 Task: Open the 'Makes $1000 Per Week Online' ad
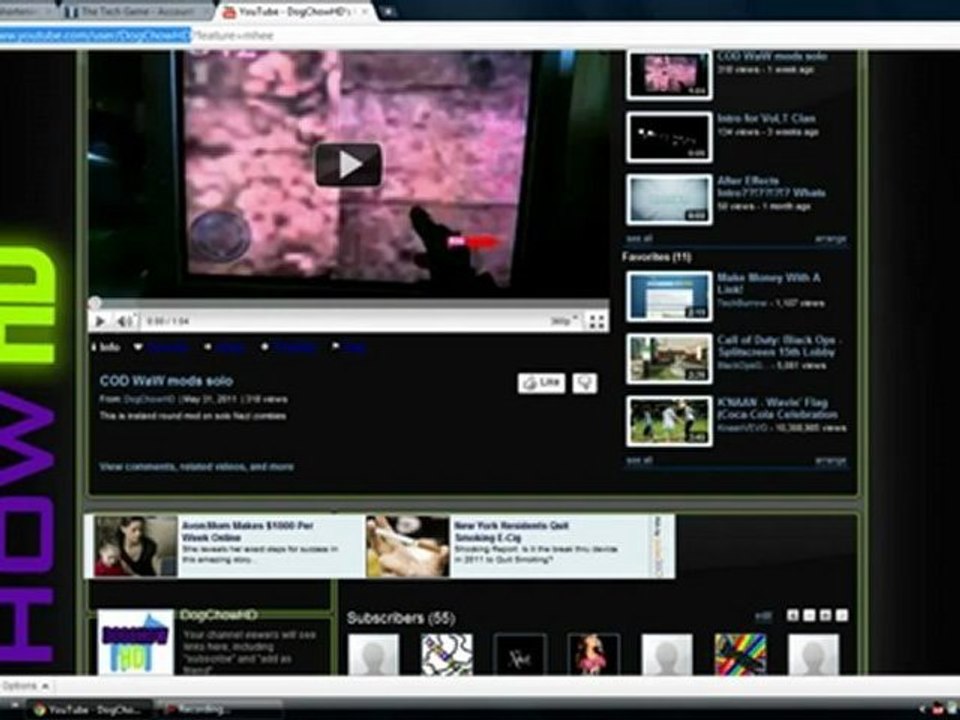(x=247, y=531)
